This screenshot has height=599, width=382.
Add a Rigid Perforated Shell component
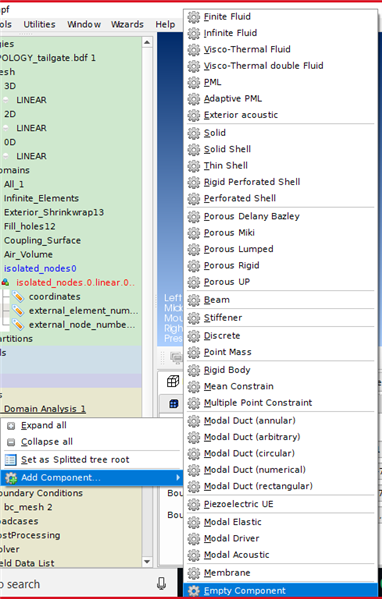coord(281,182)
